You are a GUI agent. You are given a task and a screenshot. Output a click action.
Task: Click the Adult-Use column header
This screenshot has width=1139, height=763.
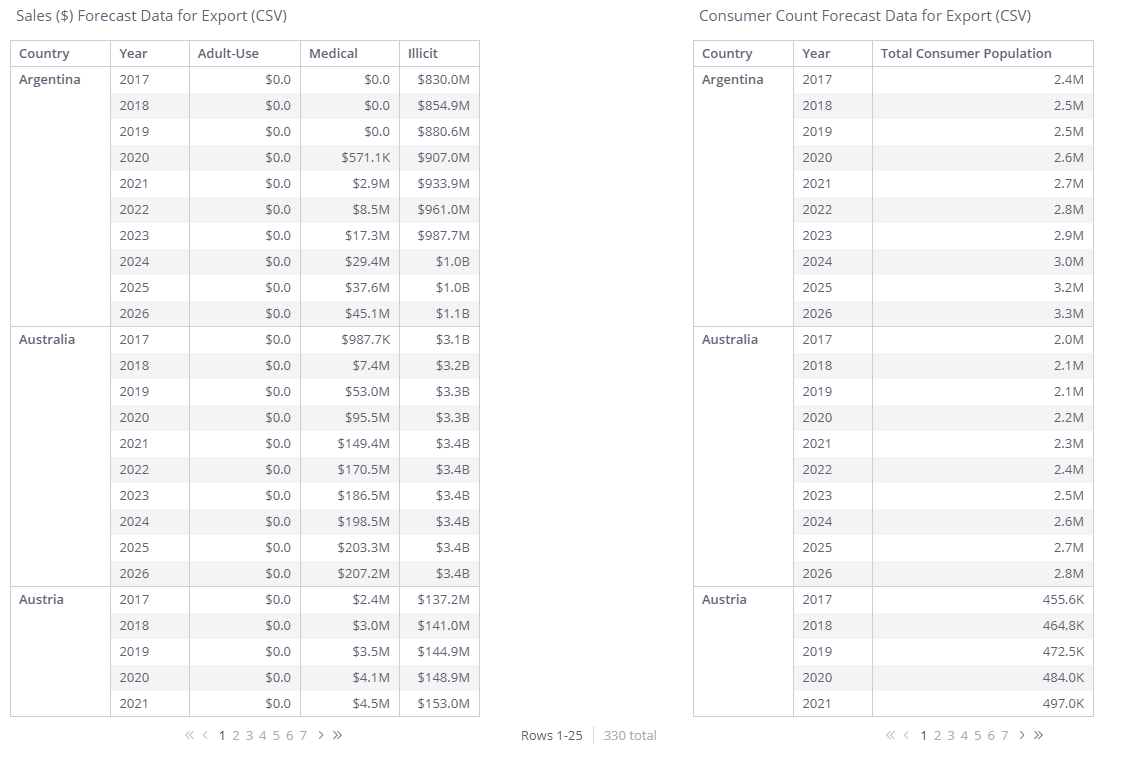point(228,54)
